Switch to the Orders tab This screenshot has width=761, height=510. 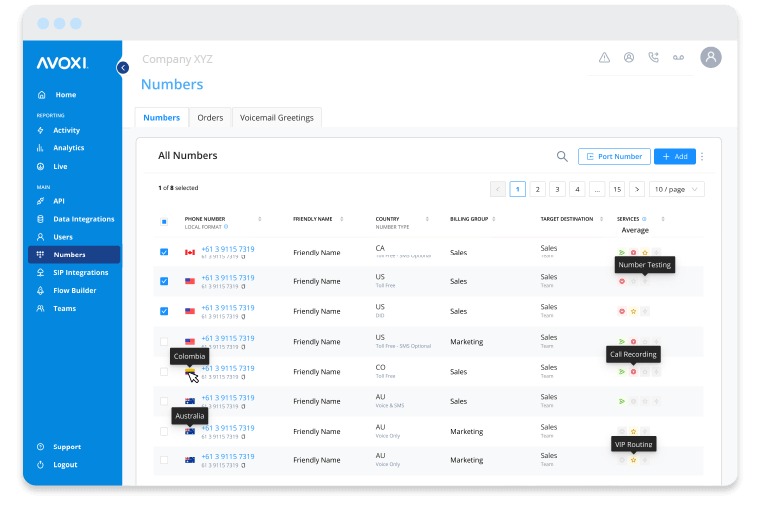210,117
